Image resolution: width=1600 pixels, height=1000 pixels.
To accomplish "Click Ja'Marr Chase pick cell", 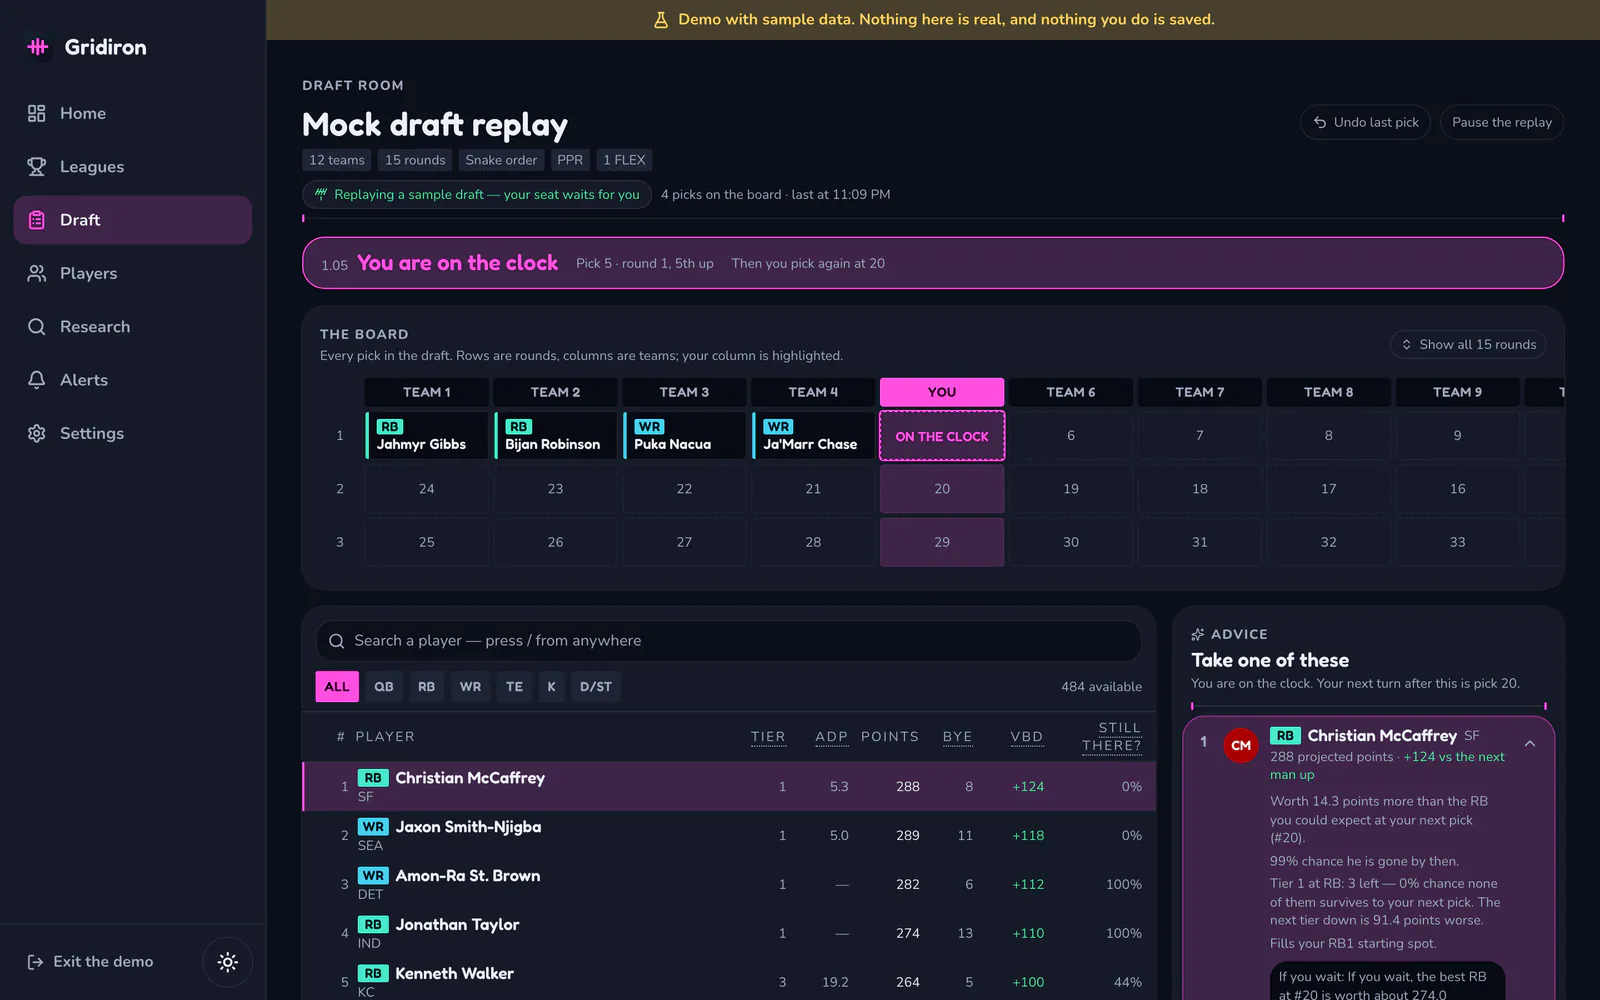I will pos(813,436).
